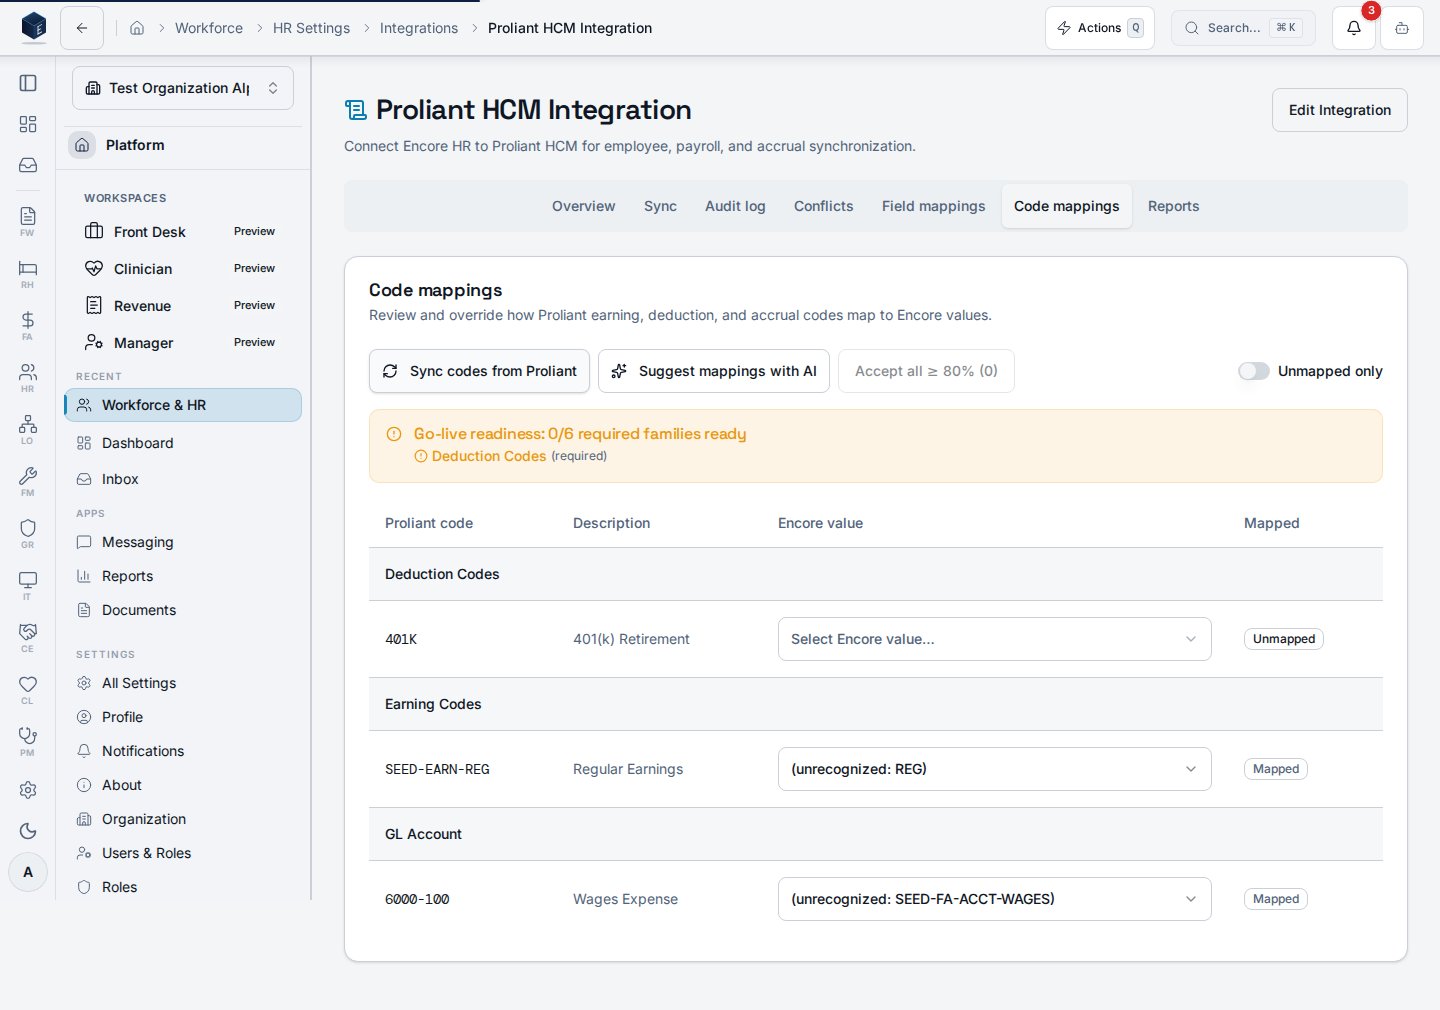1440x1010 pixels.
Task: Switch to the Audit log tab
Action: [x=735, y=206]
